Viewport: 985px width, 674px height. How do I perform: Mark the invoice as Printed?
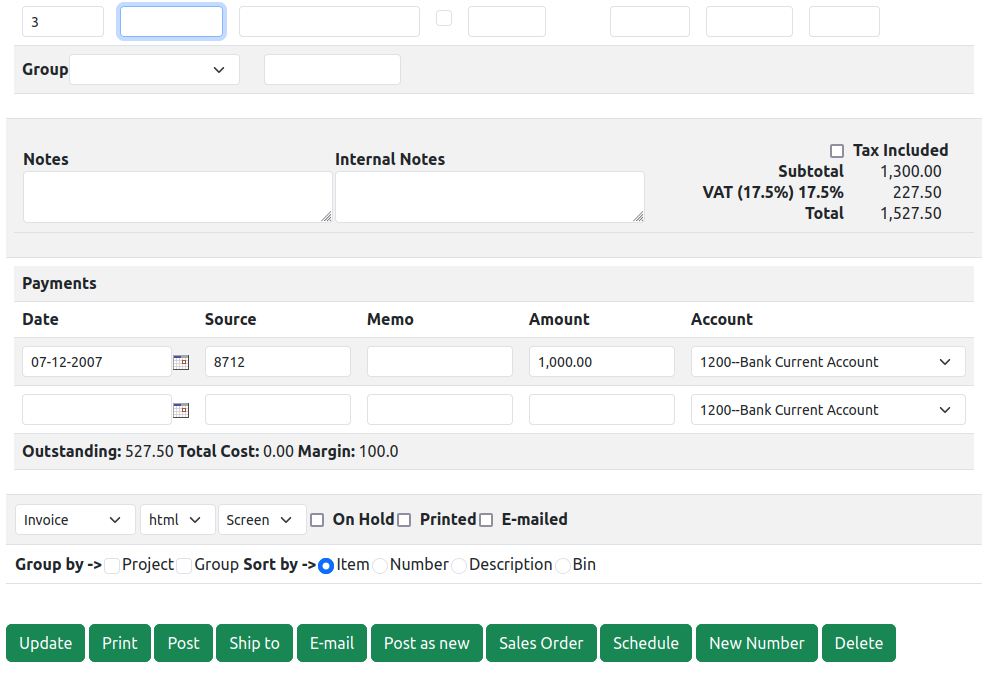point(404,520)
